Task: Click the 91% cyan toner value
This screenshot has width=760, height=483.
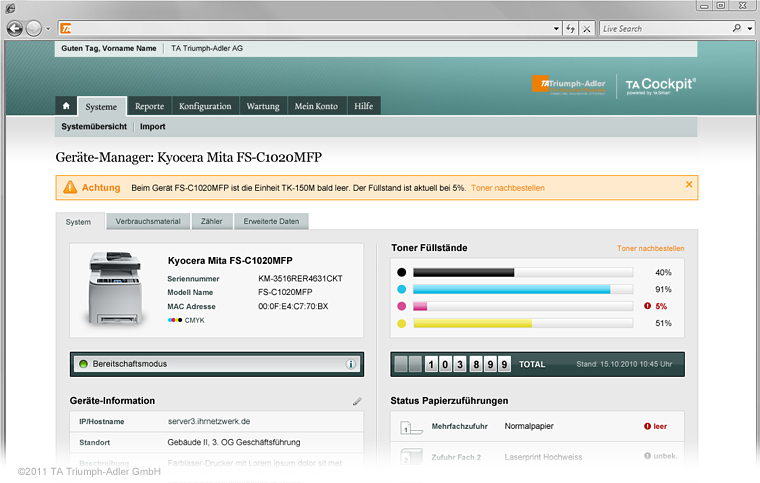Action: pos(664,289)
